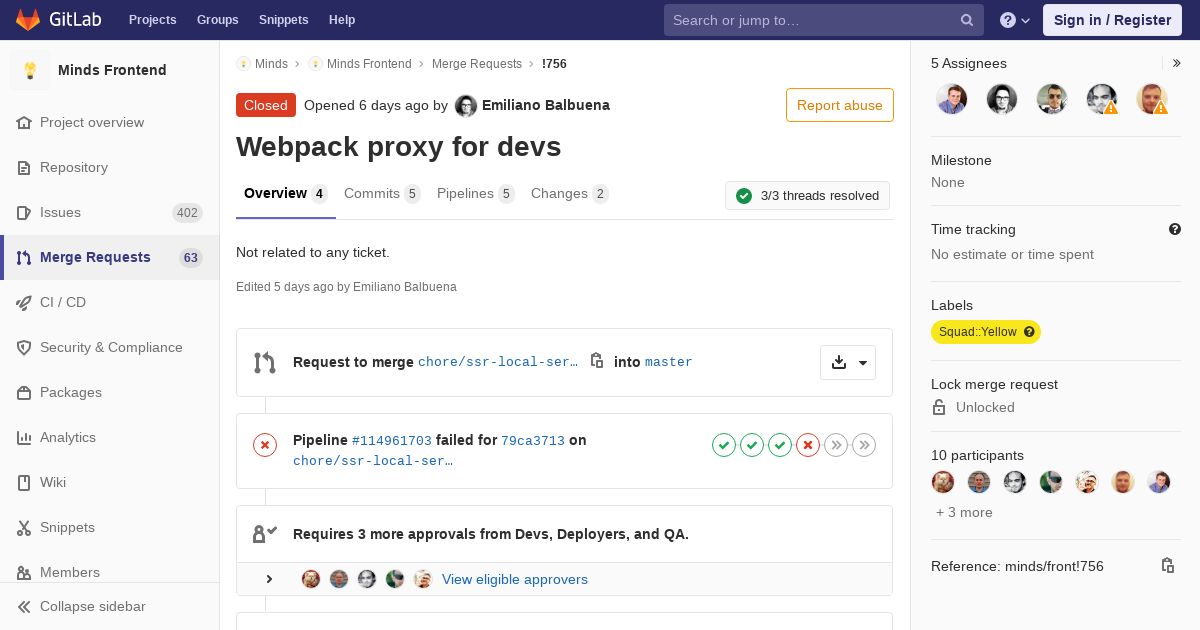The image size is (1200, 630).
Task: Expand the eligible approvers list
Action: (269, 579)
